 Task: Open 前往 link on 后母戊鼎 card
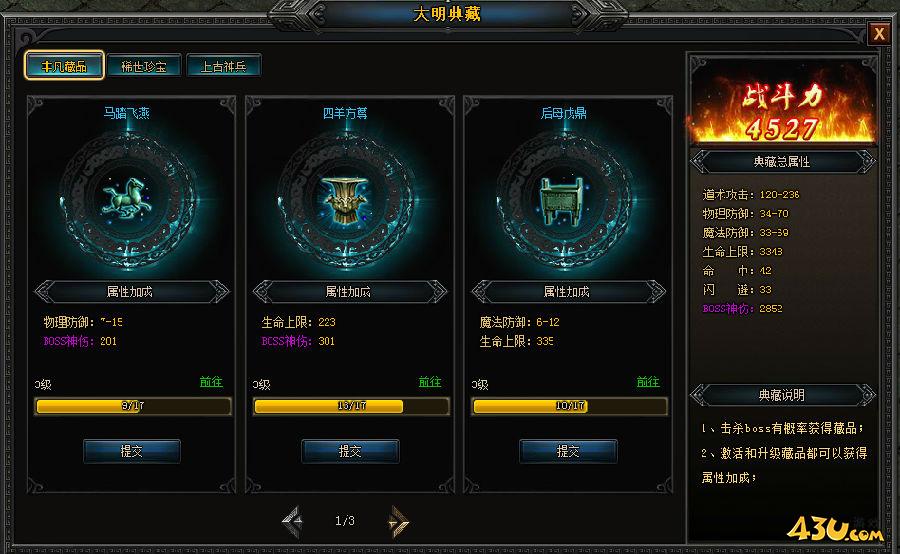tap(648, 382)
